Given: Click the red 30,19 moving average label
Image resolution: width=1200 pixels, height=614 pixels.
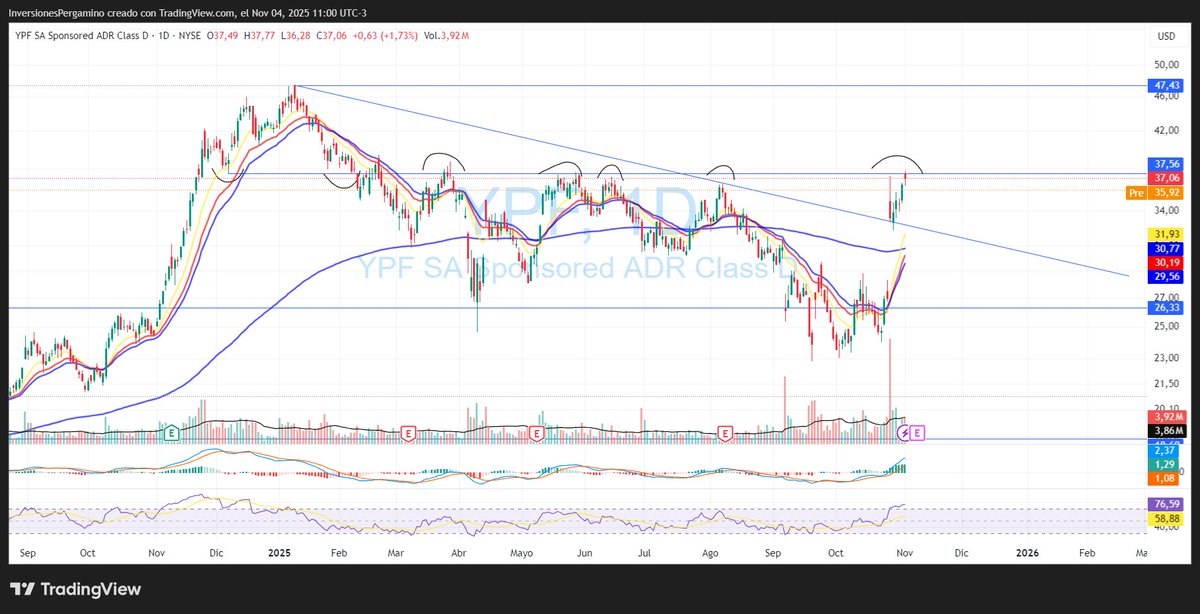Looking at the screenshot, I should [1166, 262].
